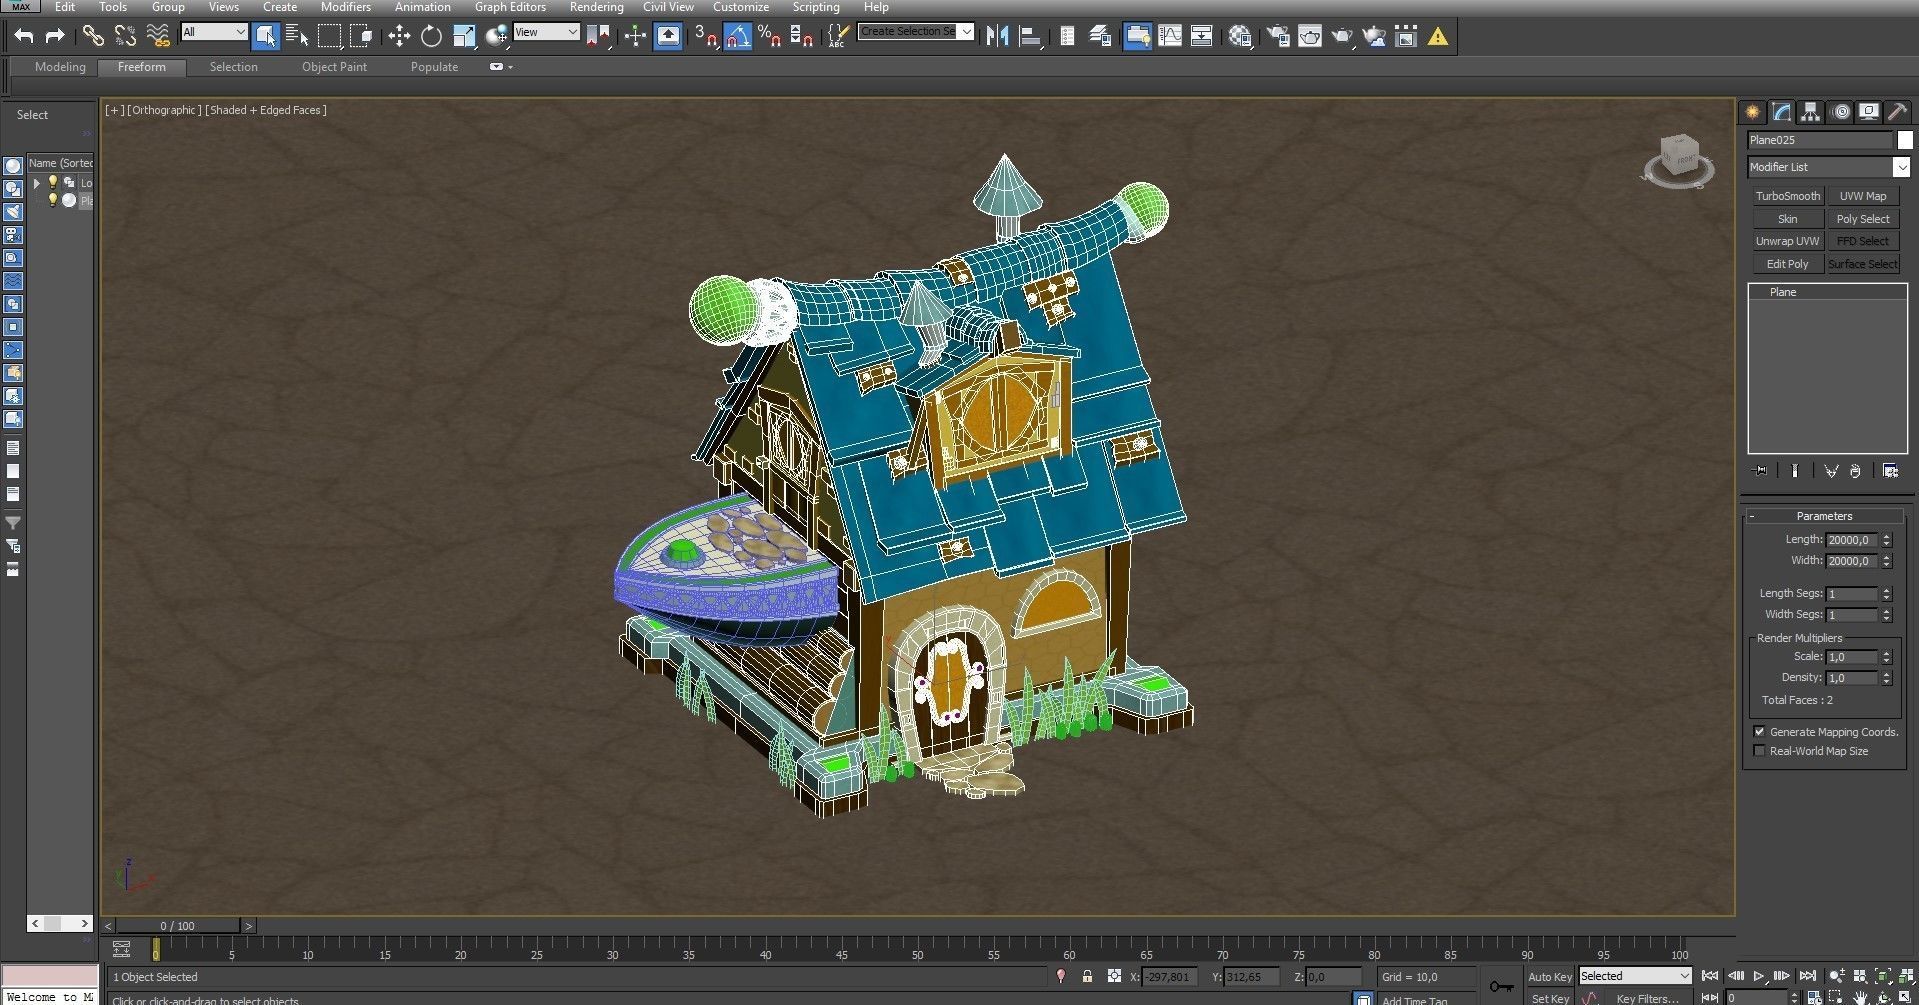Viewport: 1919px width, 1005px height.
Task: Switch to the Object Paint ribbon tab
Action: tap(334, 67)
